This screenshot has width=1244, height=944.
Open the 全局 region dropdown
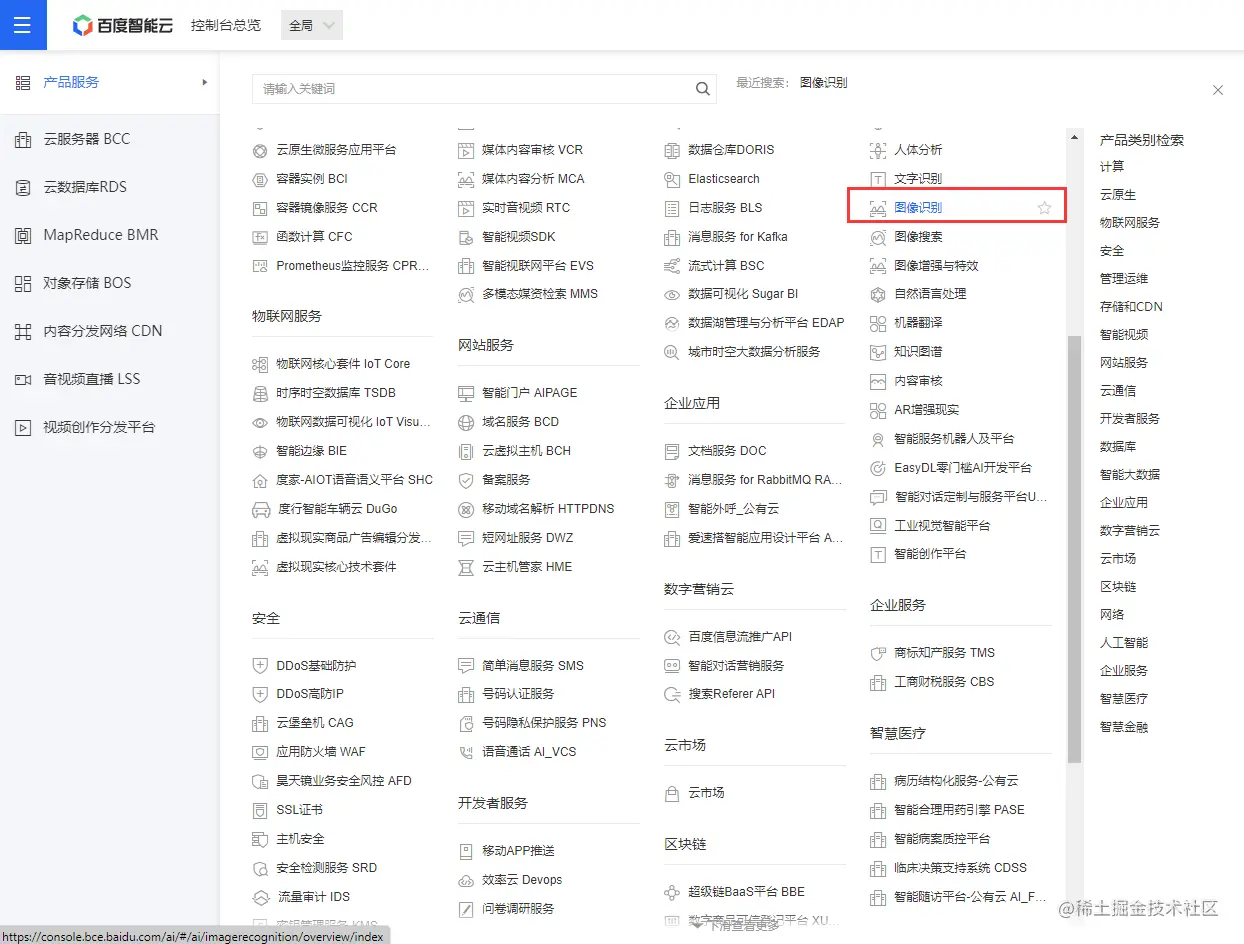point(312,25)
